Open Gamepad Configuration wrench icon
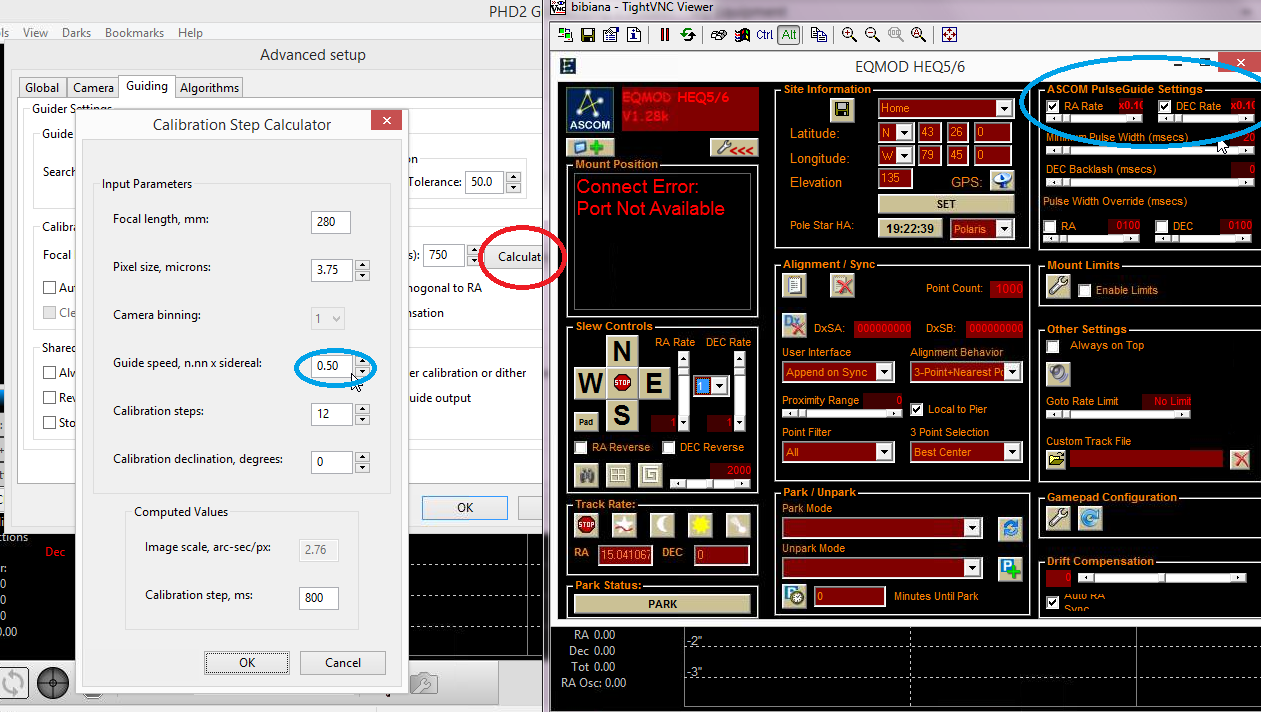1261x712 pixels. 1058,518
